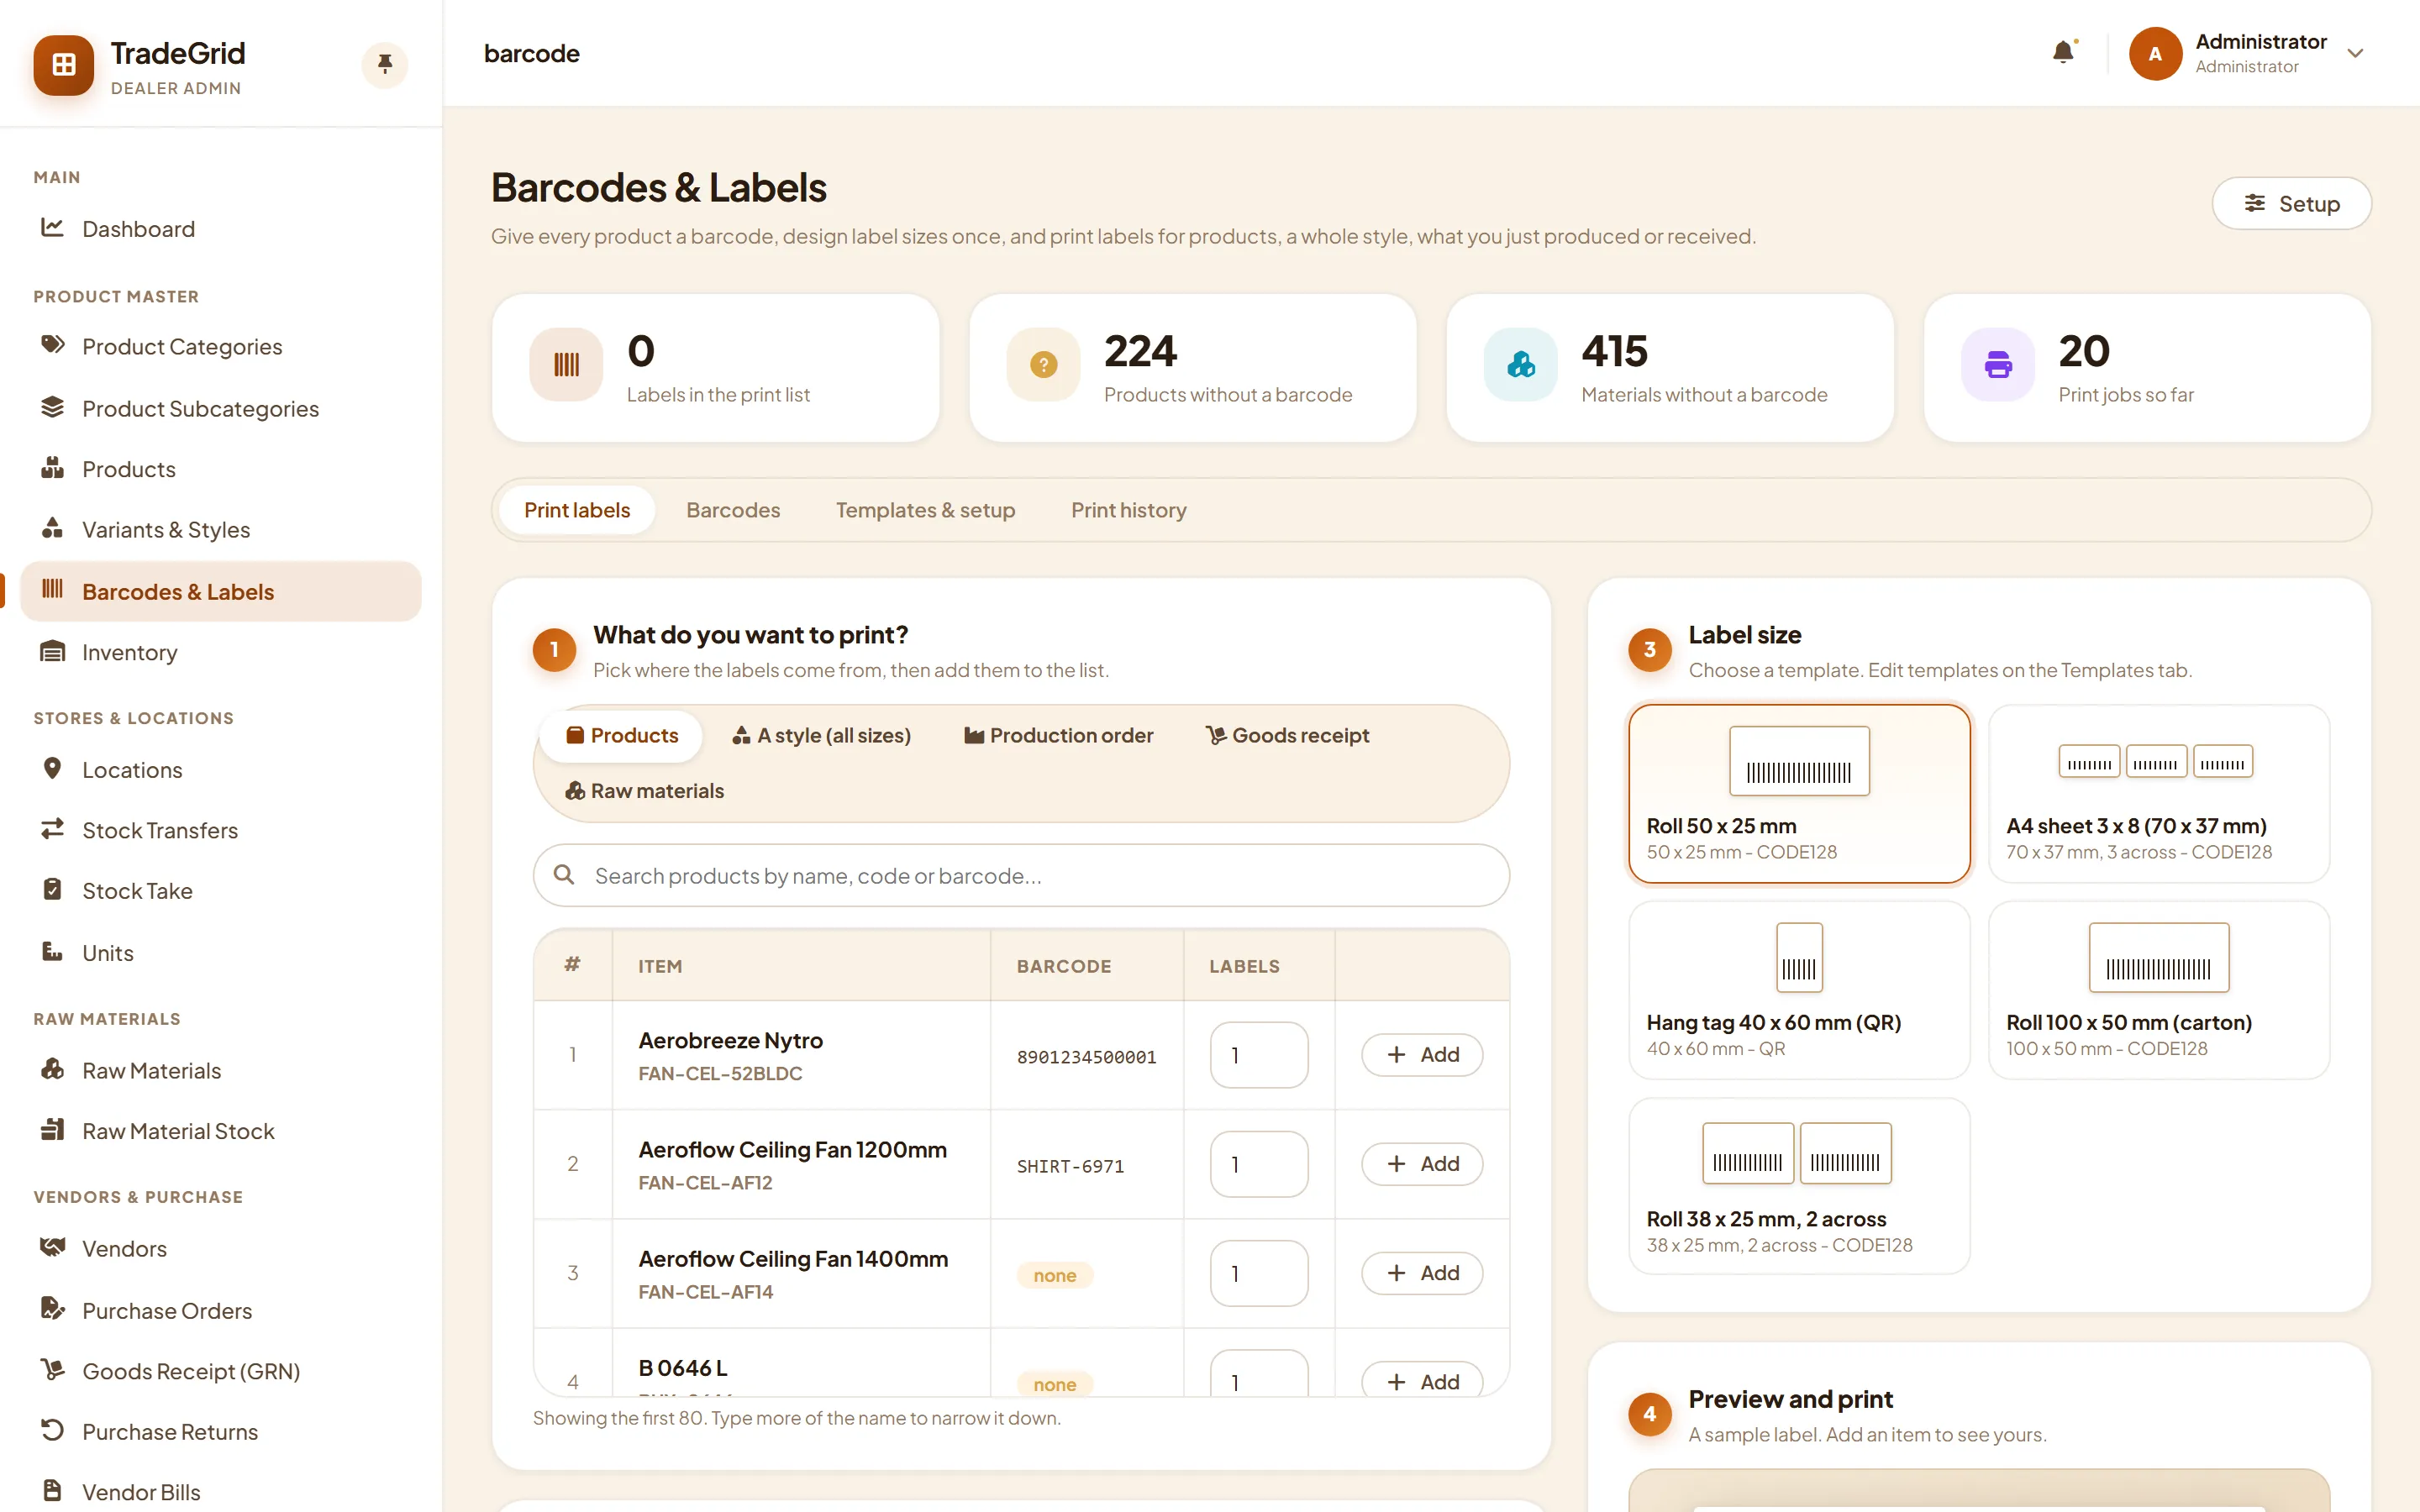Image resolution: width=2420 pixels, height=1512 pixels.
Task: Add Aeroflow Ceiling Fan 1200mm labels
Action: point(1422,1164)
